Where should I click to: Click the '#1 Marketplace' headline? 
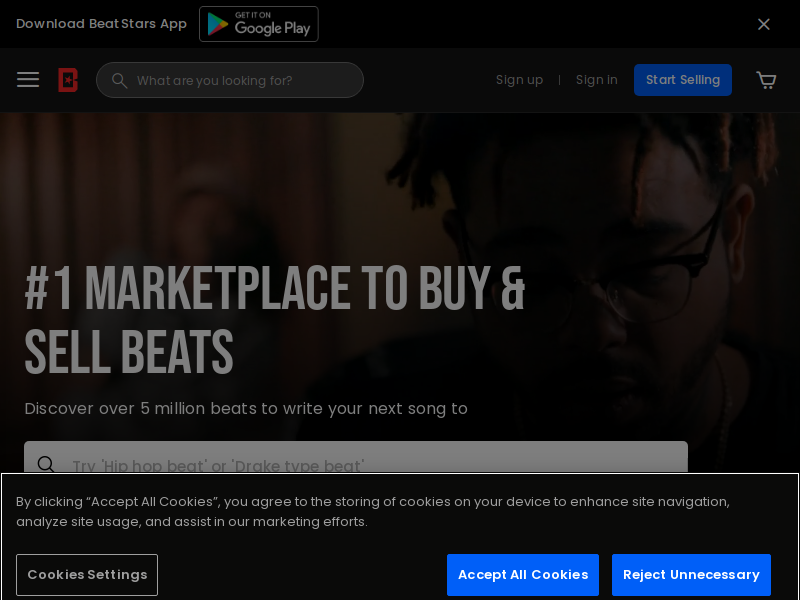274,320
